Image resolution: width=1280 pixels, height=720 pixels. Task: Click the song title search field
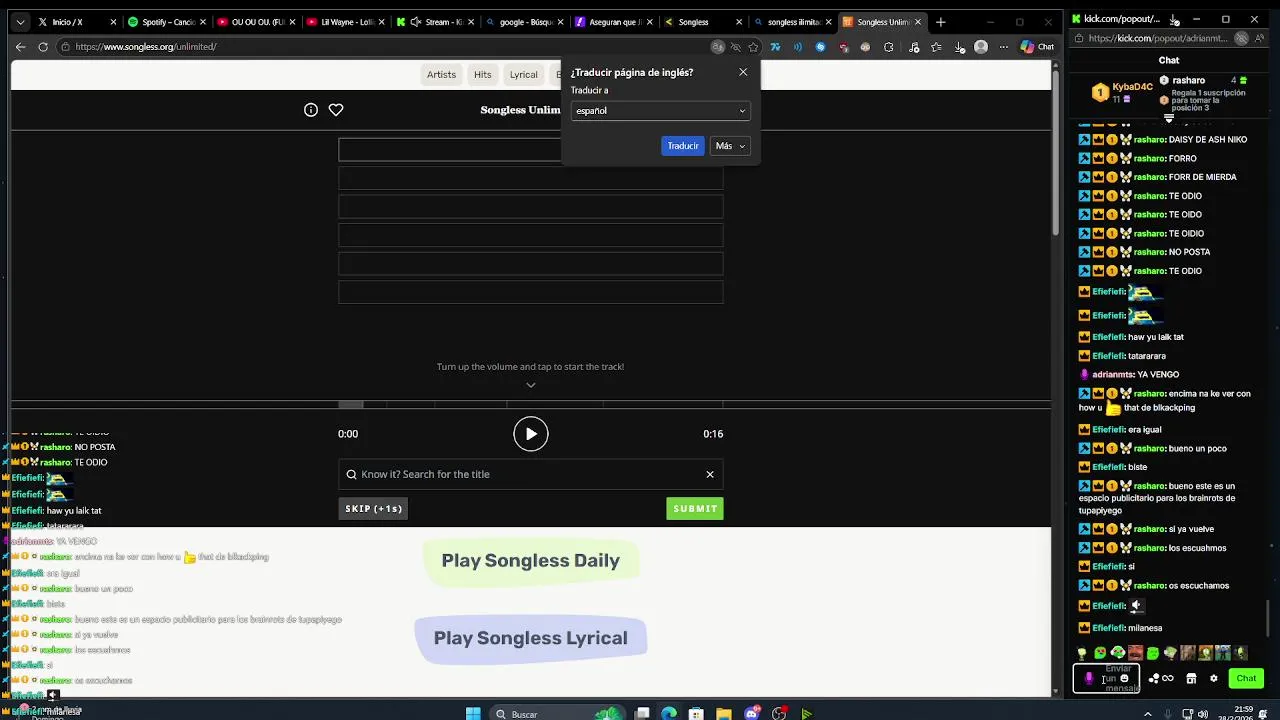(x=531, y=474)
